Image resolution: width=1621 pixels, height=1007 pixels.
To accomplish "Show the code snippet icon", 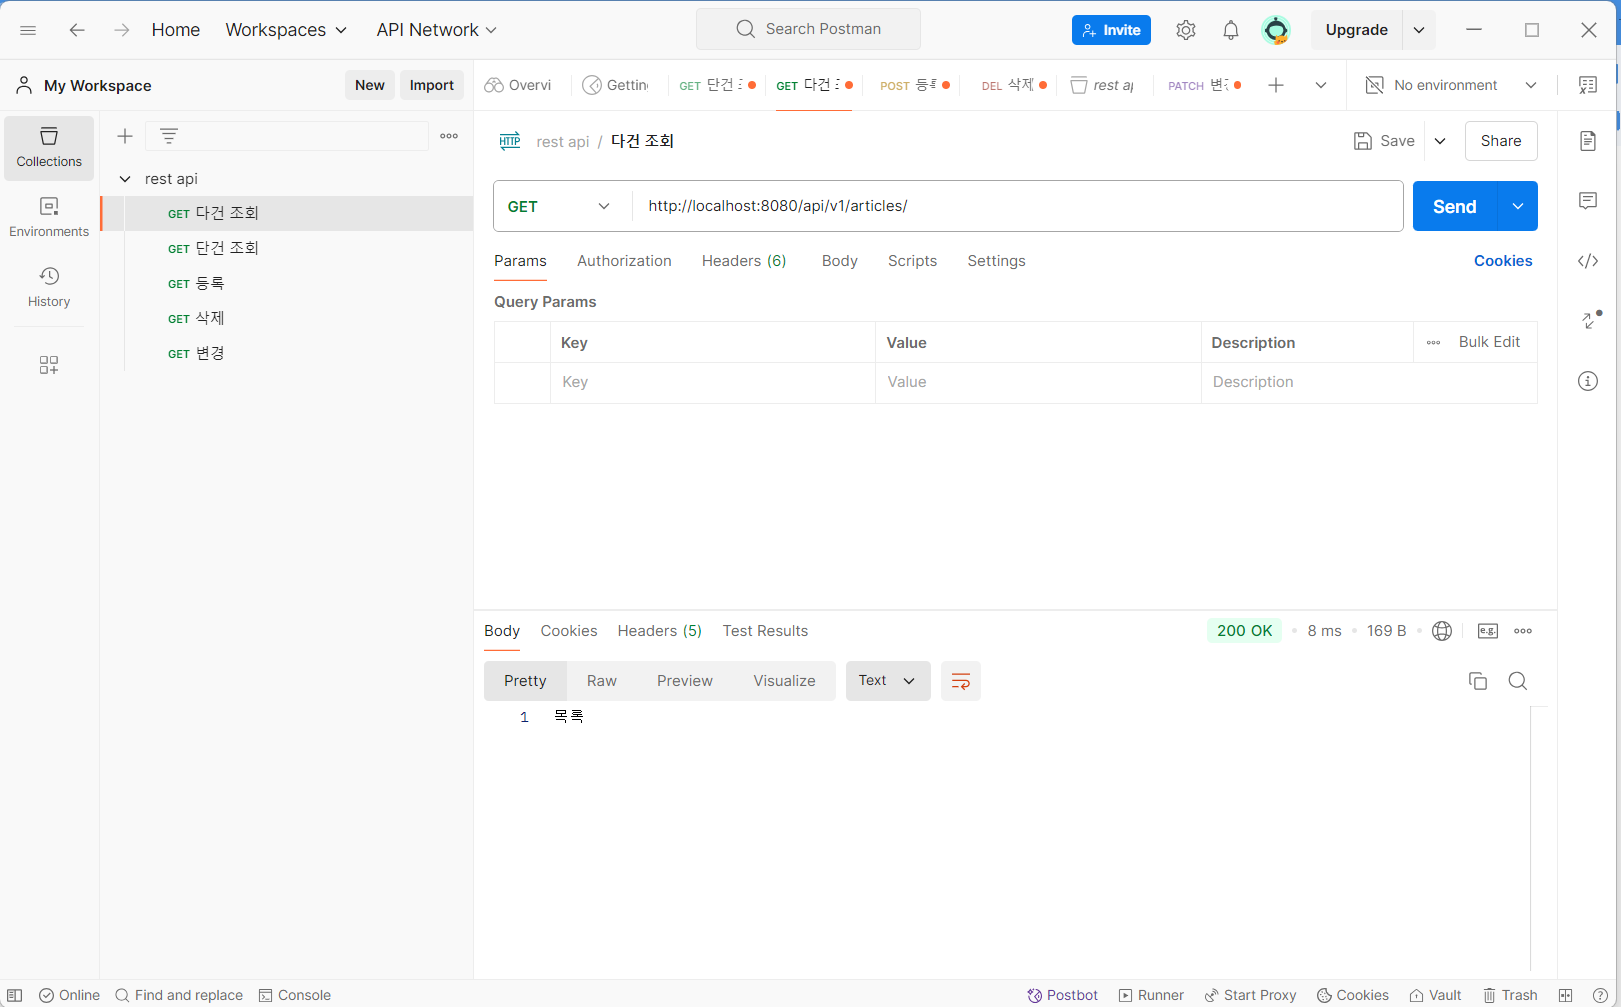I will pos(1588,261).
